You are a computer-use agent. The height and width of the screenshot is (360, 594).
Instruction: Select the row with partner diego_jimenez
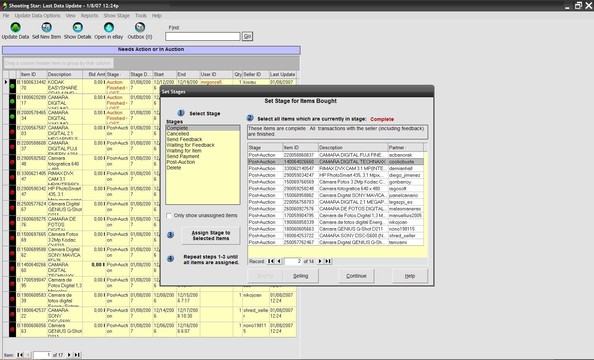[336, 175]
